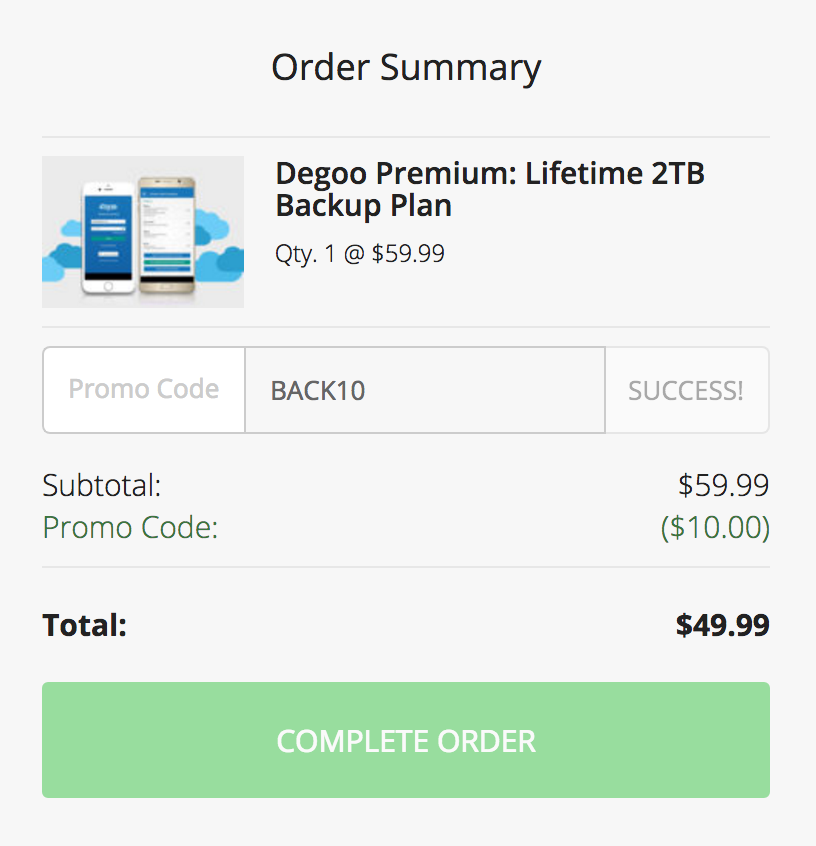Click the gold Android phone in product image
Viewport: 816px width, 846px height.
167,235
